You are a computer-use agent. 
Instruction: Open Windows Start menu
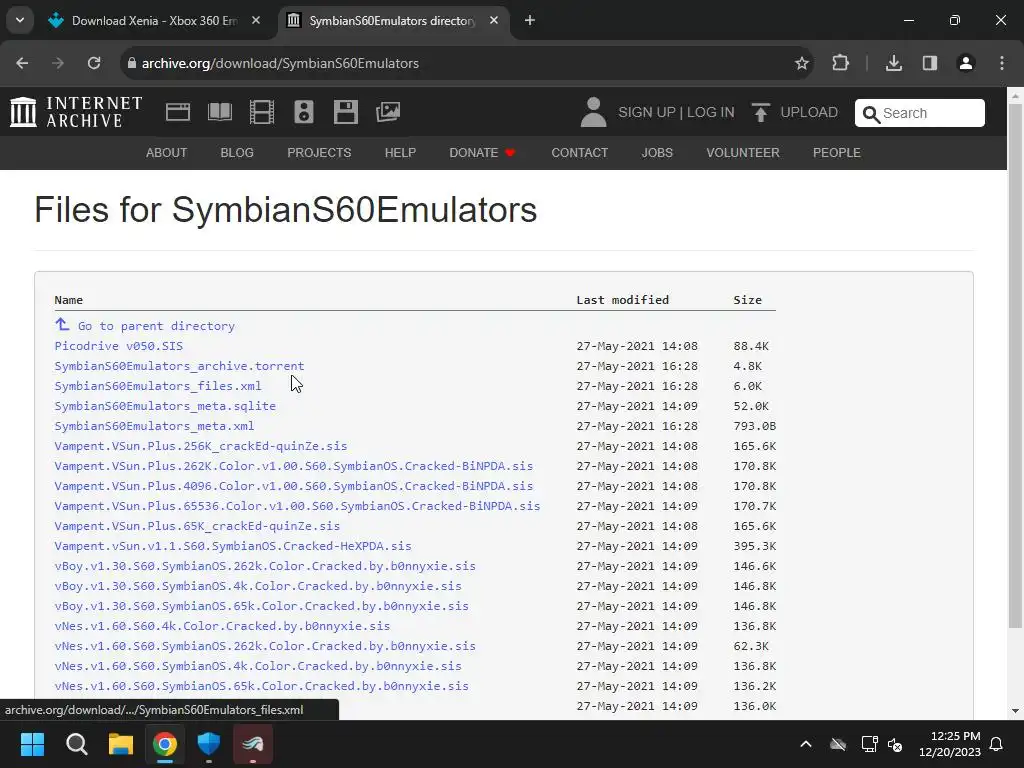point(32,744)
